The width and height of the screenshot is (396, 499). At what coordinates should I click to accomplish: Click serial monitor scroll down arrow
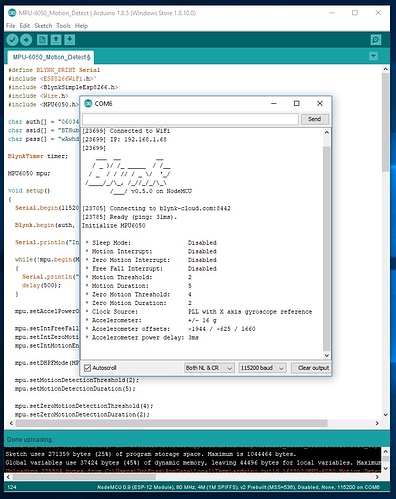[327, 355]
